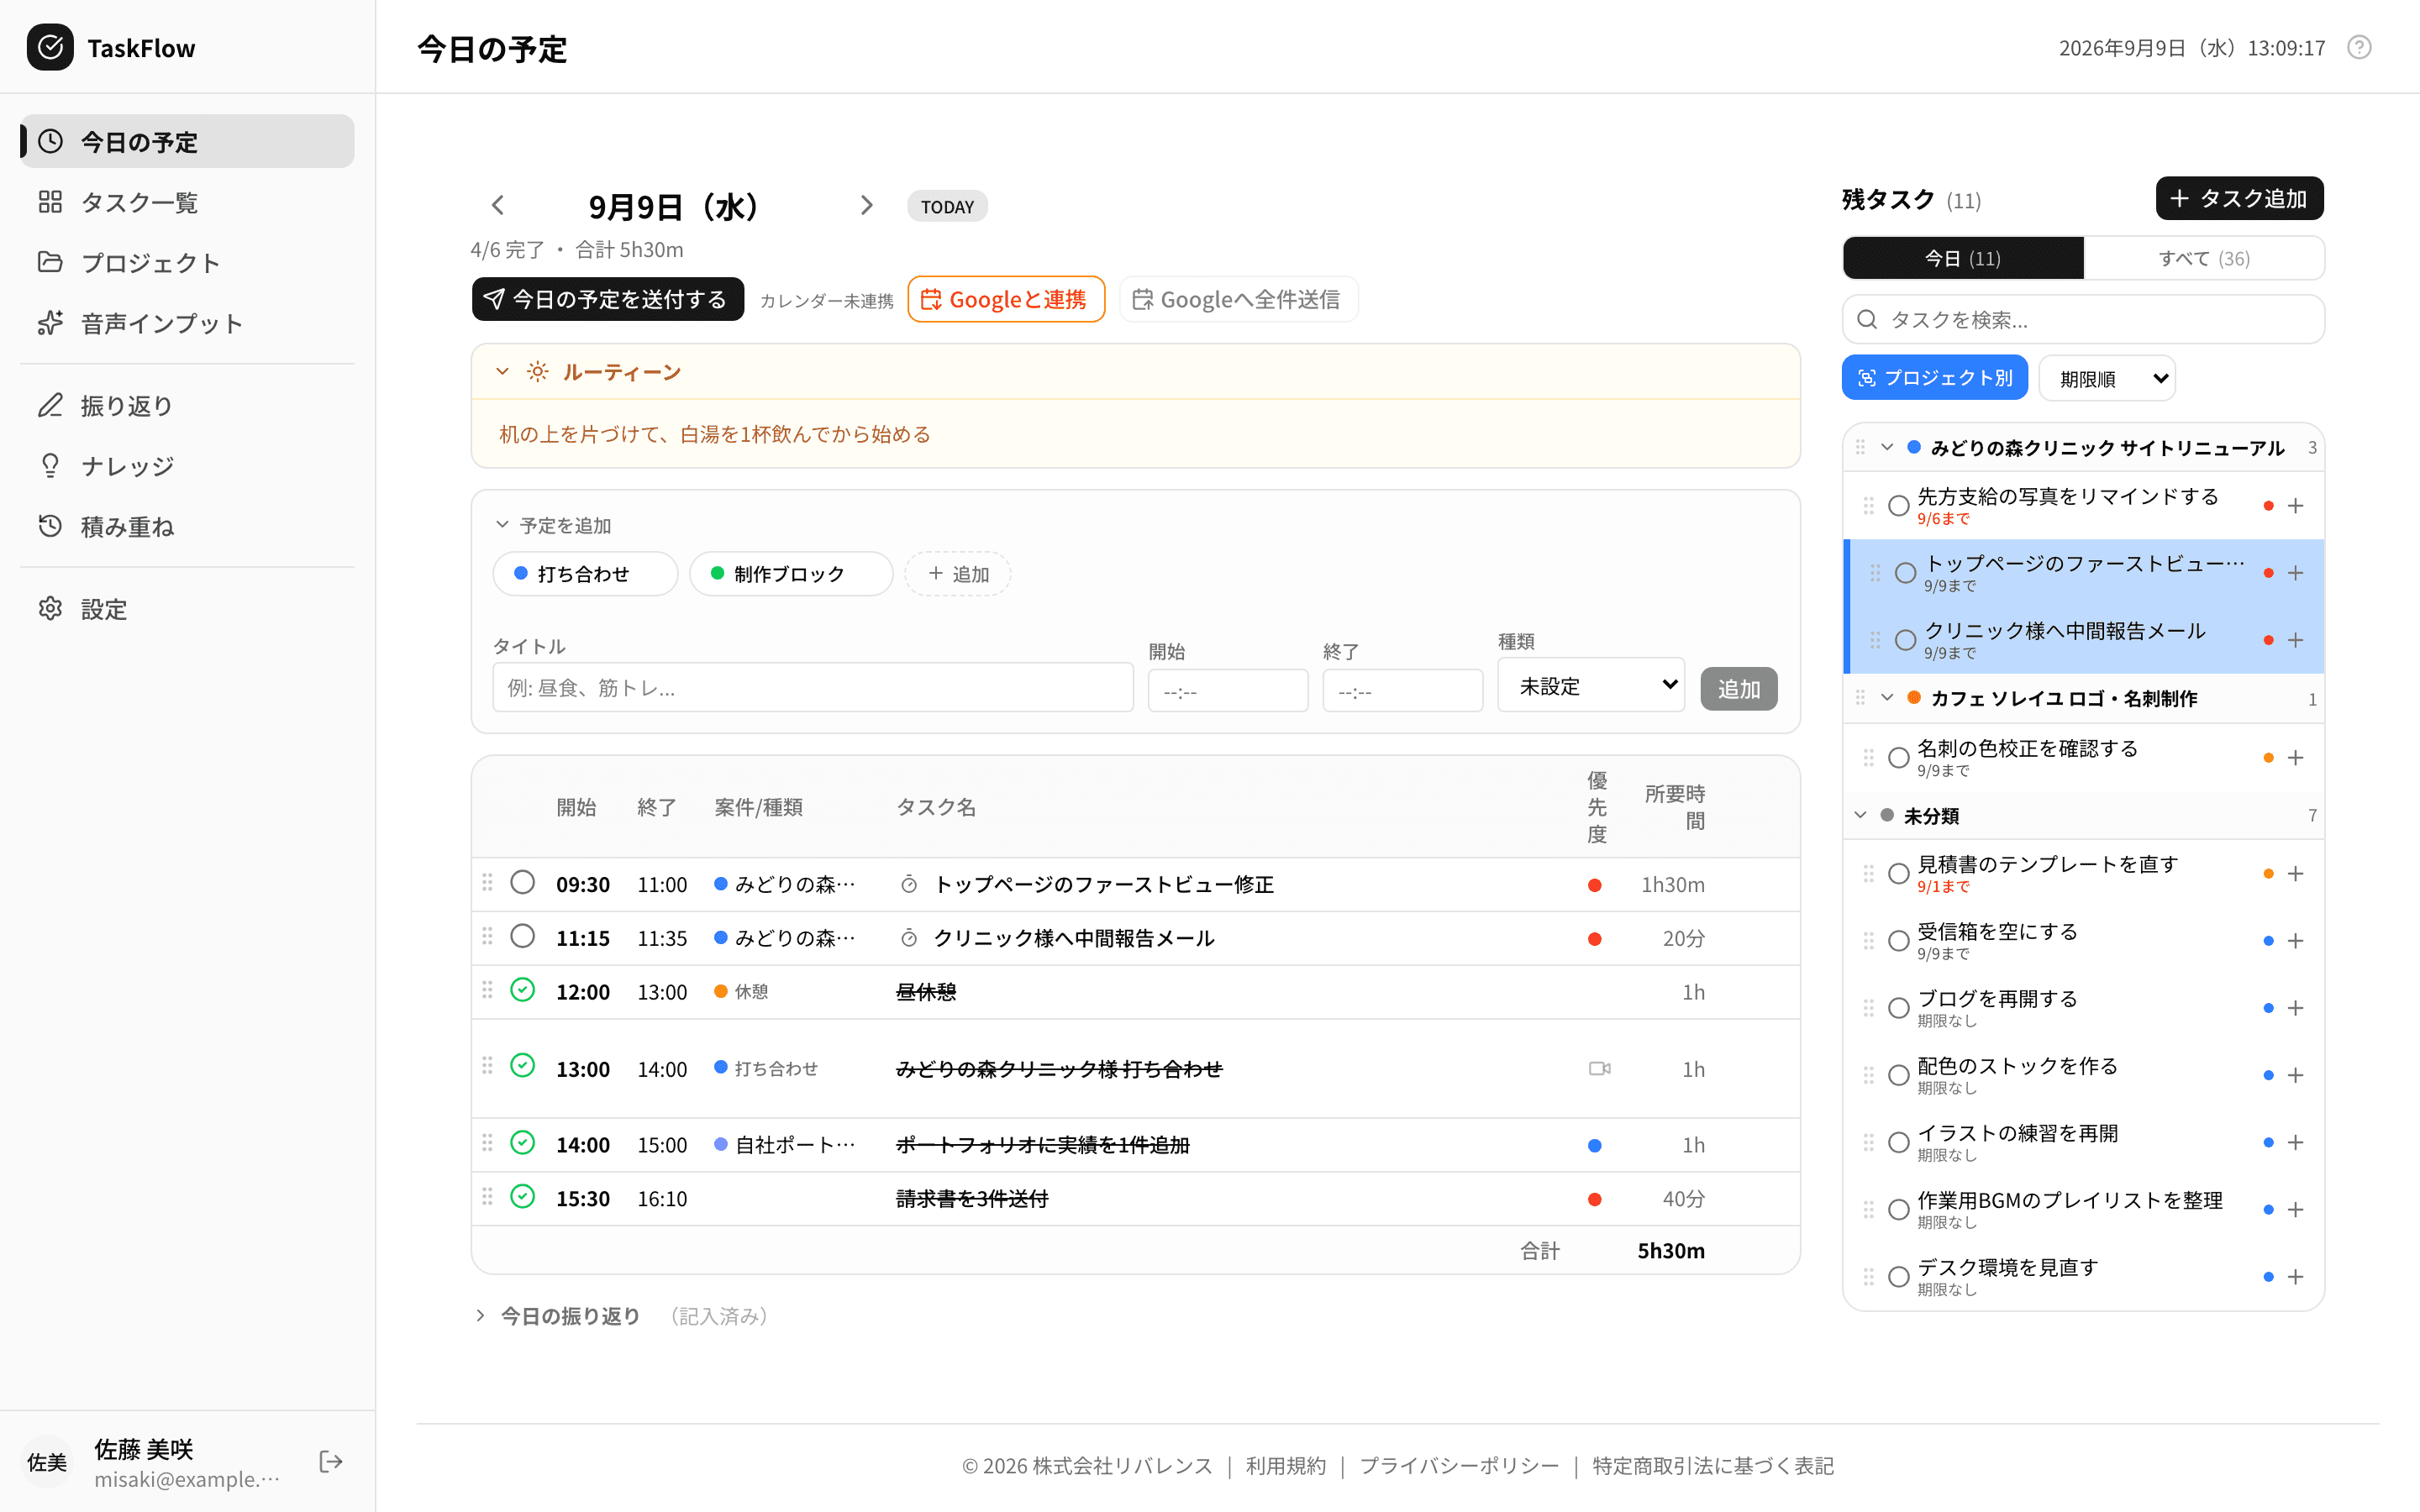Click timer icon on トップページのファーストビュー修正 row

[x=909, y=884]
